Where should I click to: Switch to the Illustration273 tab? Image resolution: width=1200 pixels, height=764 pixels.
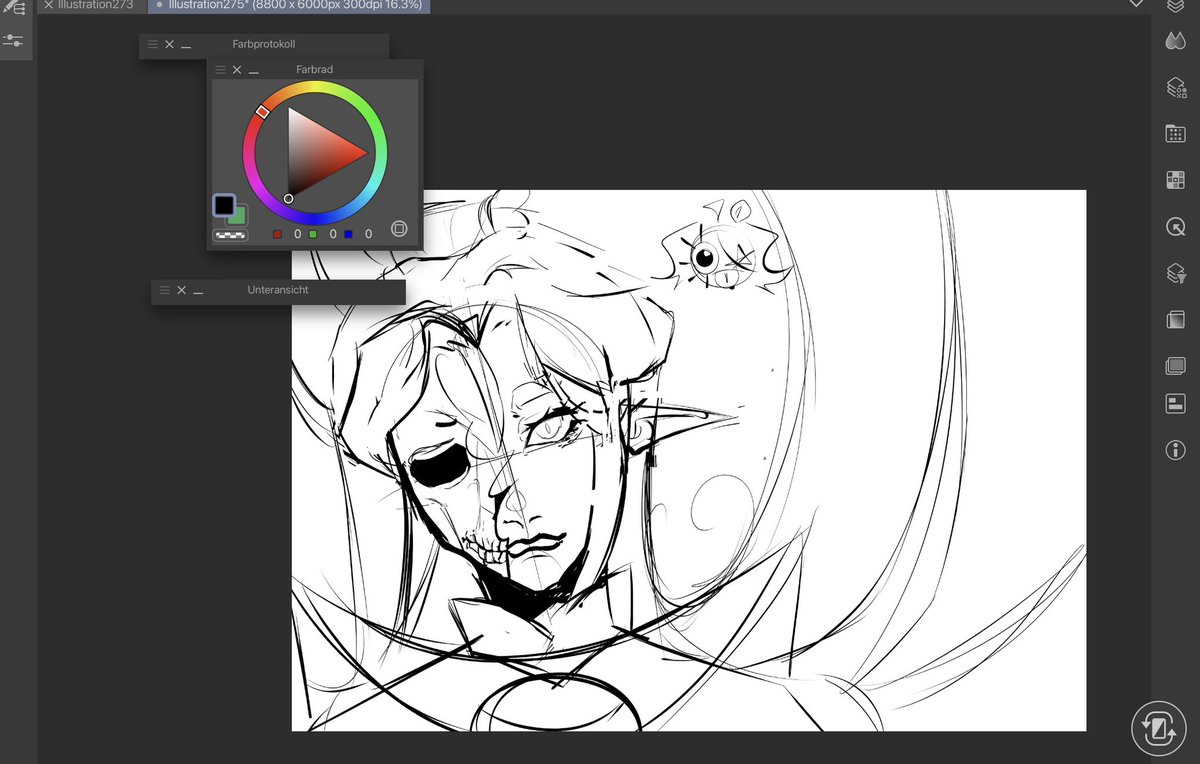(97, 5)
